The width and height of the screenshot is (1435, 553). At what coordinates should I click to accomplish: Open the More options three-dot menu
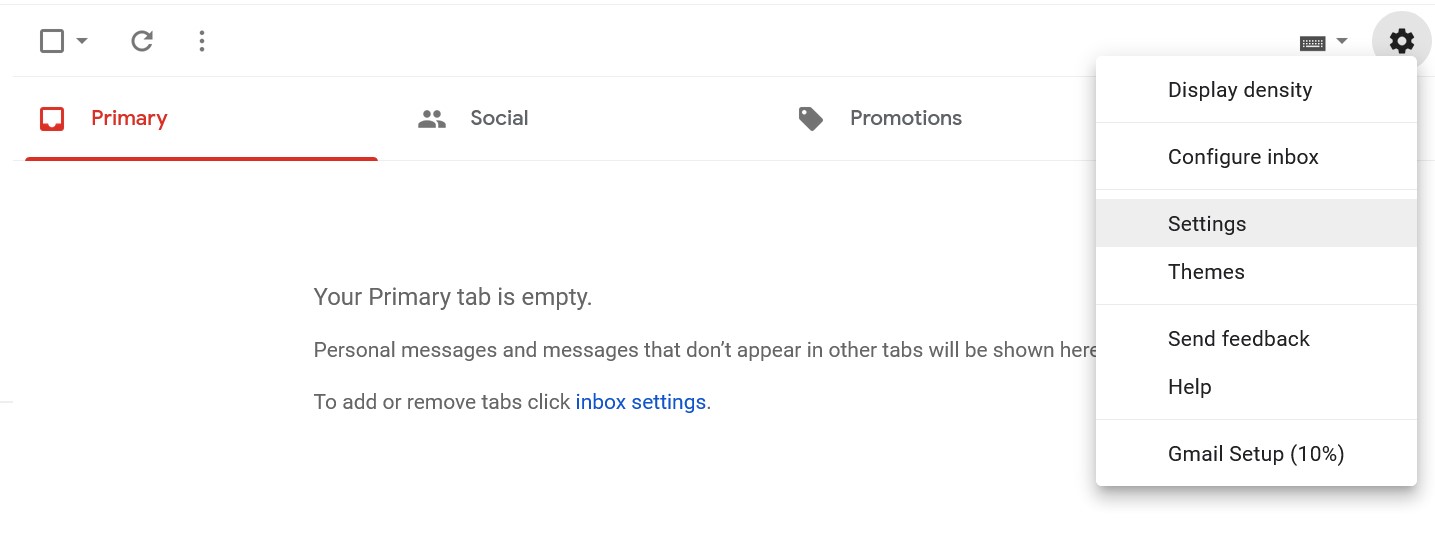coord(202,41)
